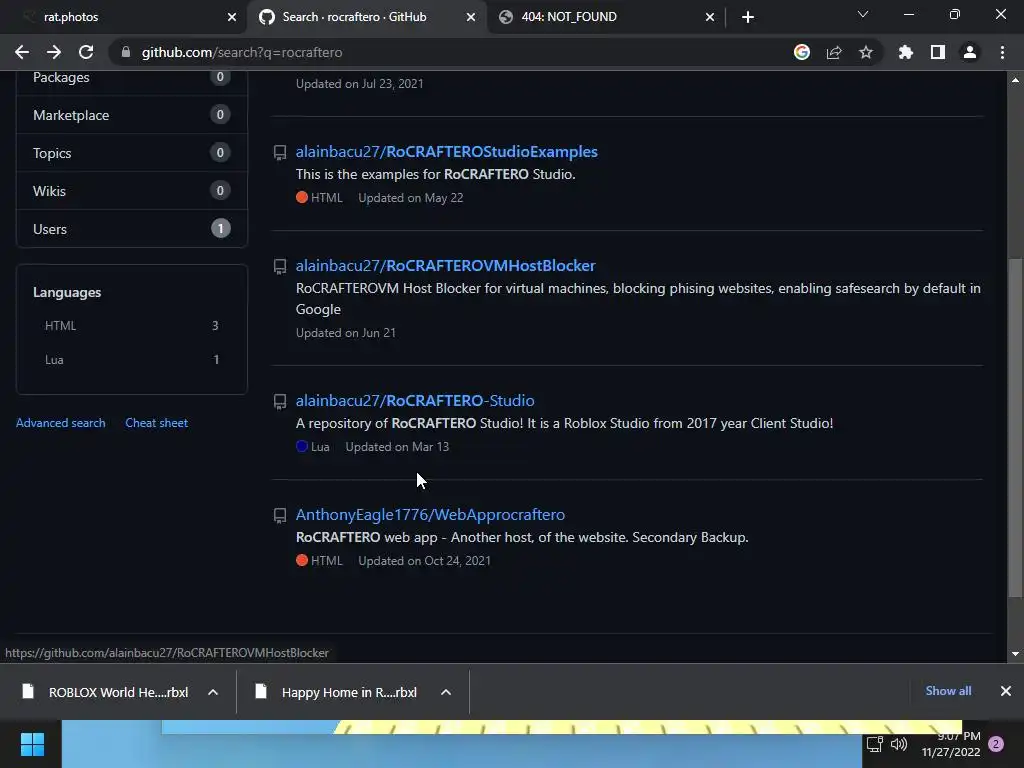Show all downloads
The width and height of the screenshot is (1024, 768).
point(948,691)
